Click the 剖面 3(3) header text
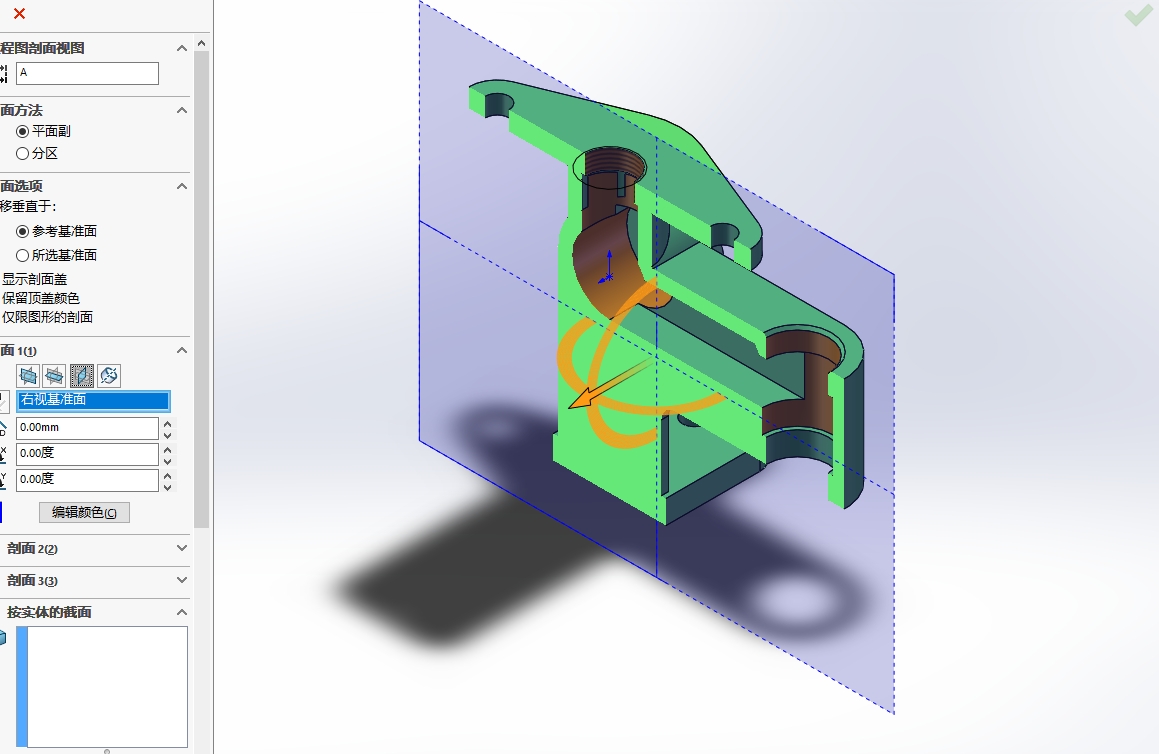Viewport: 1159px width, 754px height. [33, 580]
